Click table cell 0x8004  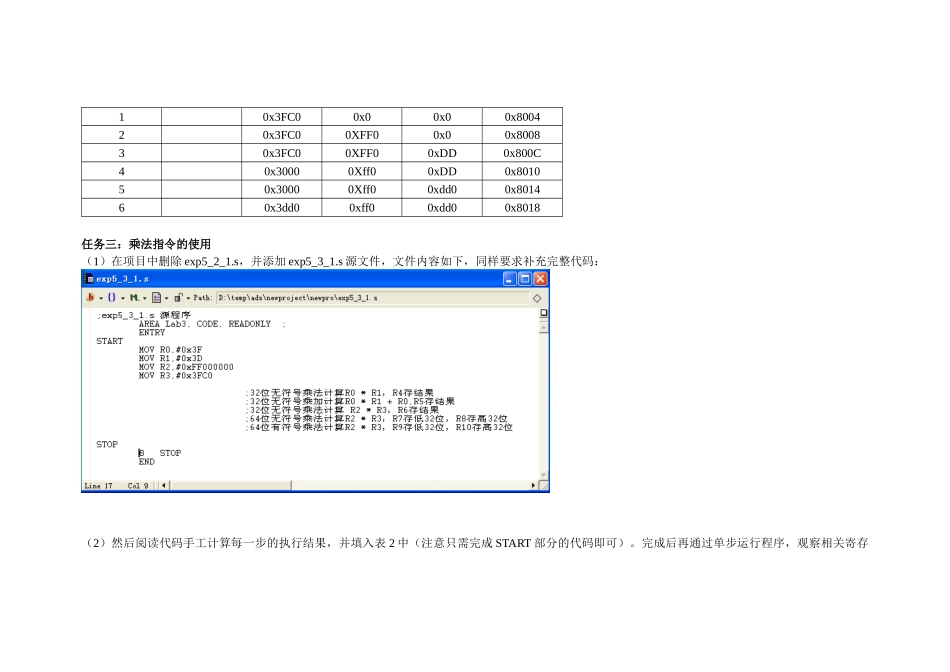point(522,117)
